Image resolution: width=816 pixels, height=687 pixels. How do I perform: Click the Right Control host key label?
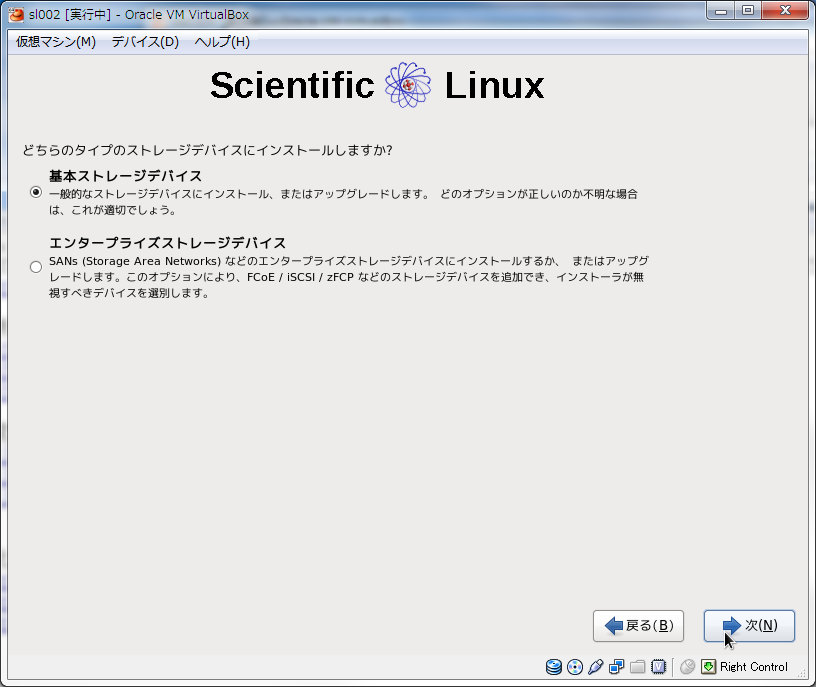click(754, 667)
